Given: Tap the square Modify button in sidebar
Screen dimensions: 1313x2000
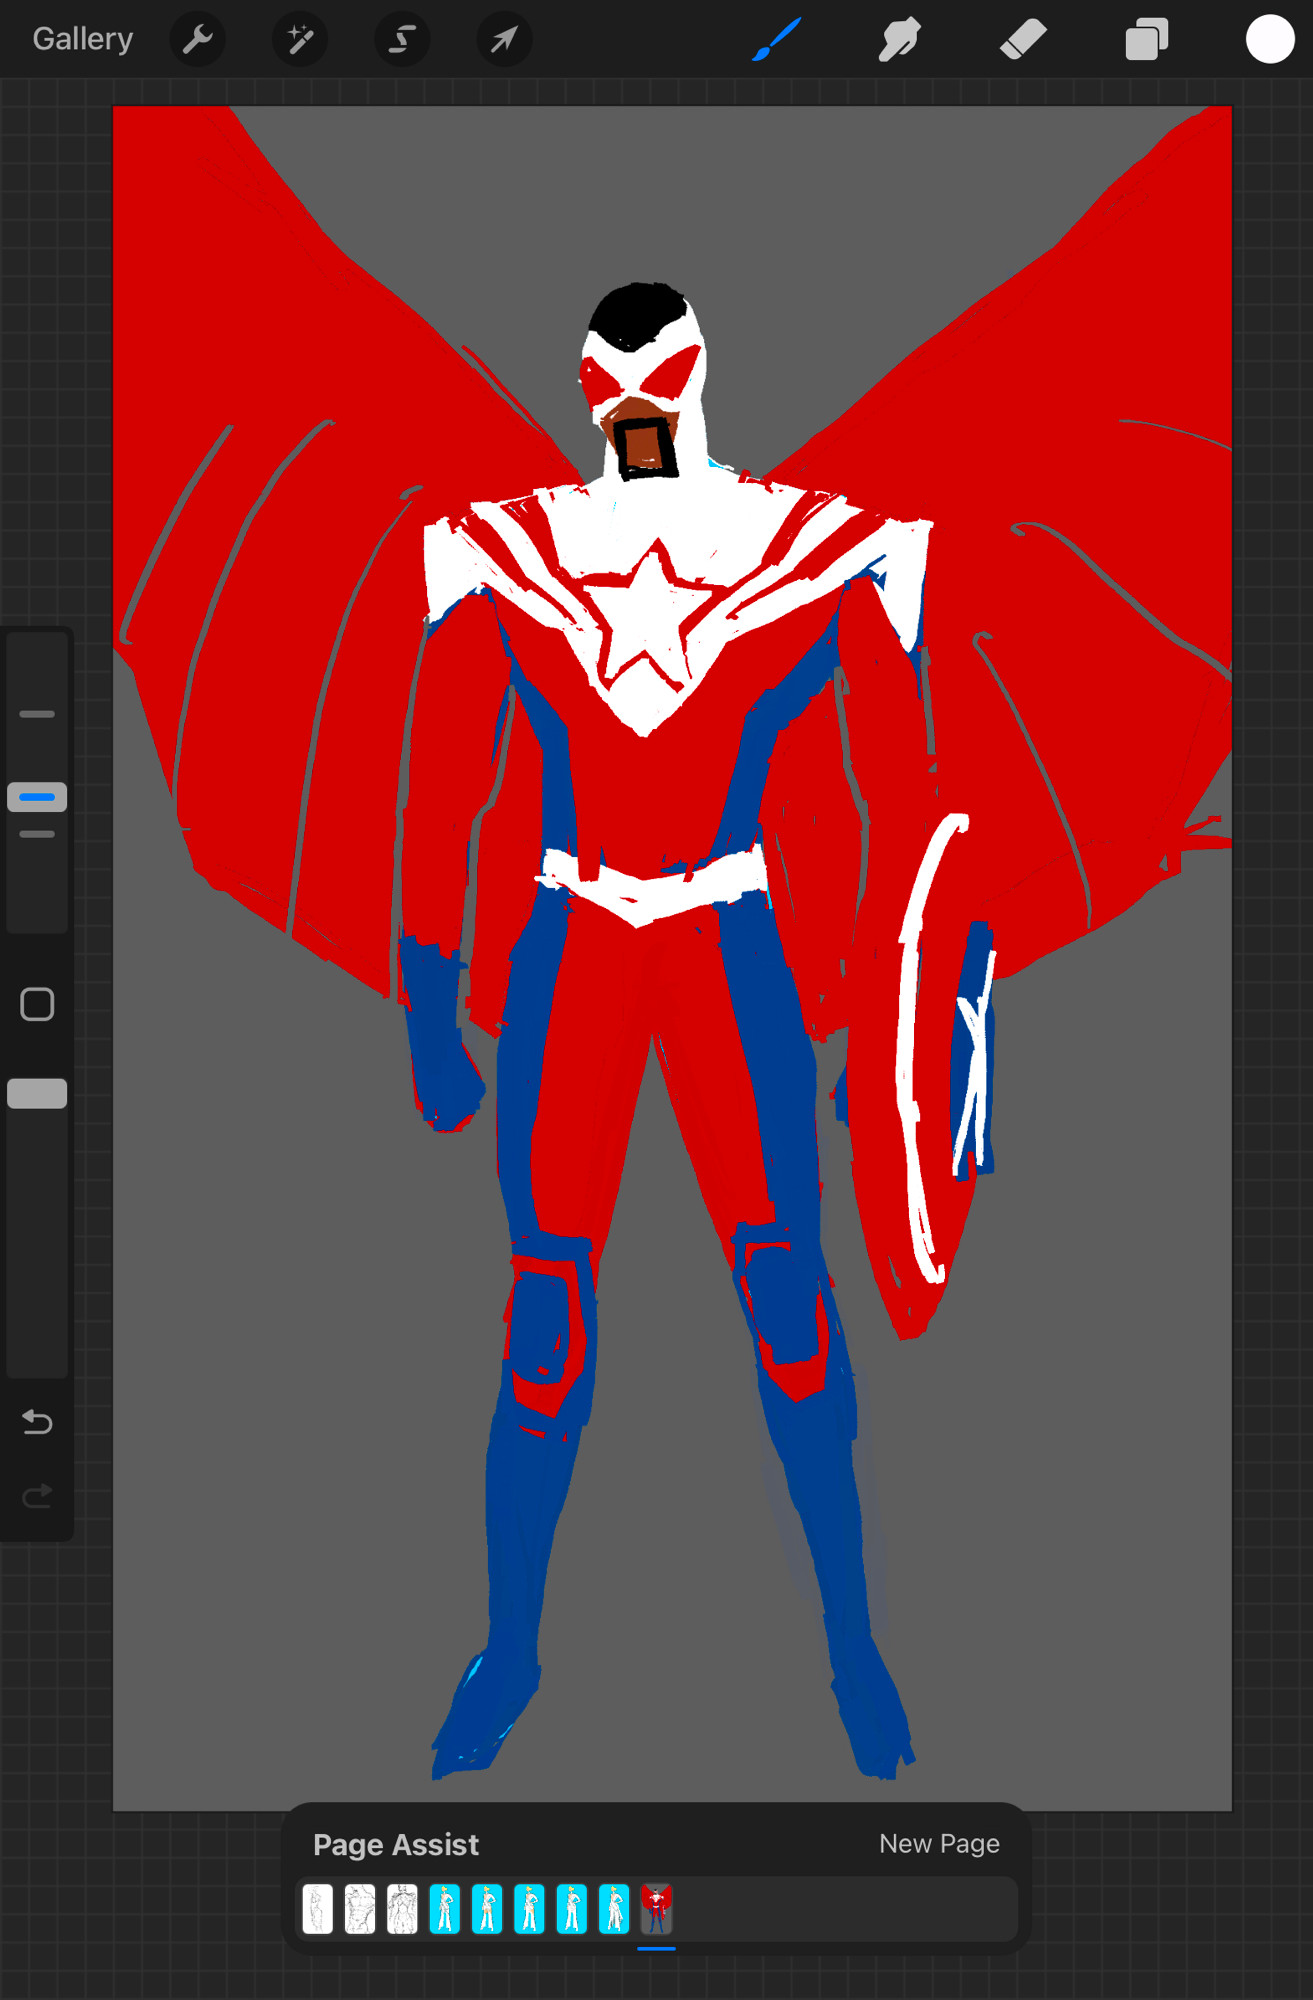Looking at the screenshot, I should click(x=37, y=1004).
